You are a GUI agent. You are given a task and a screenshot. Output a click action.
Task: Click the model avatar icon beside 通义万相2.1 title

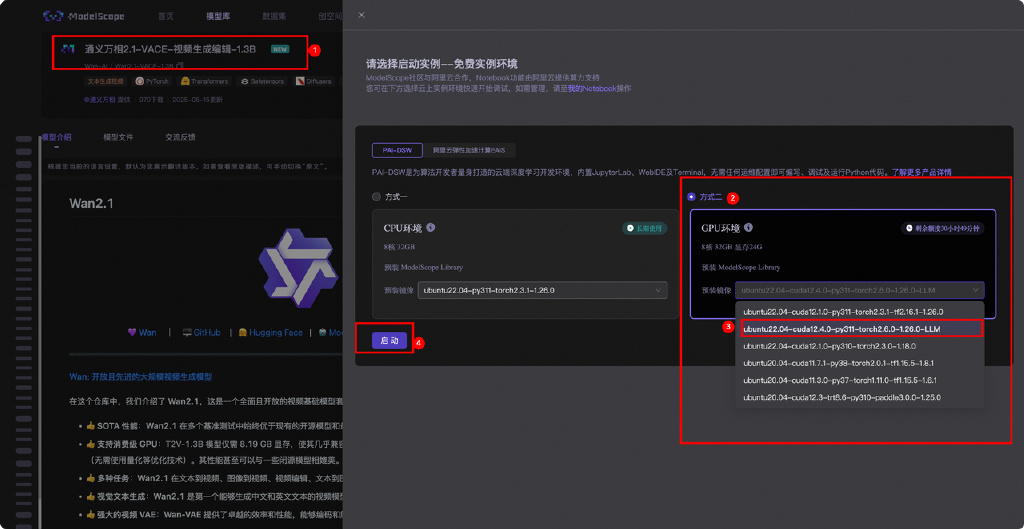(x=68, y=49)
